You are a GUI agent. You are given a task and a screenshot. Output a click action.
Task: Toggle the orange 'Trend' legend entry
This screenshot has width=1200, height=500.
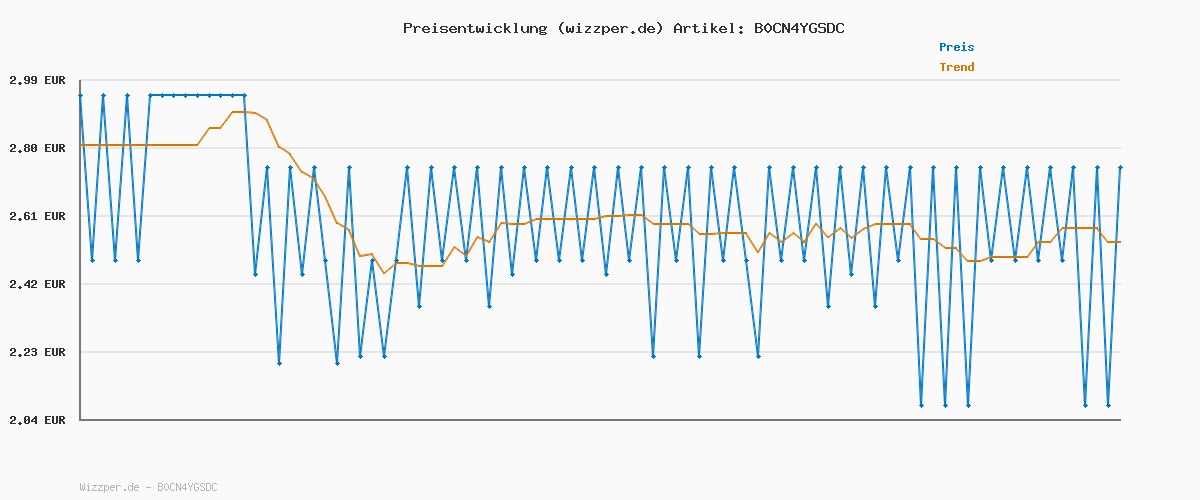click(956, 67)
